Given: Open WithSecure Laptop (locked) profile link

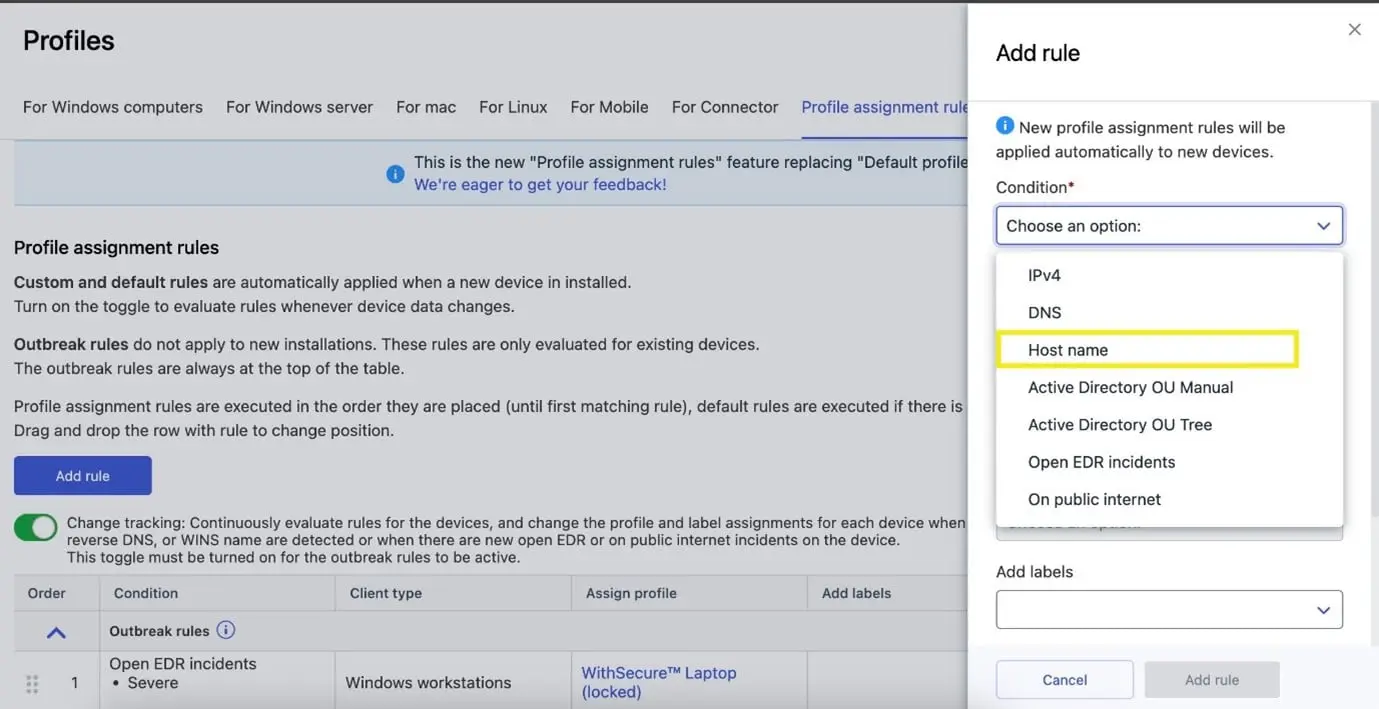Looking at the screenshot, I should (x=659, y=682).
